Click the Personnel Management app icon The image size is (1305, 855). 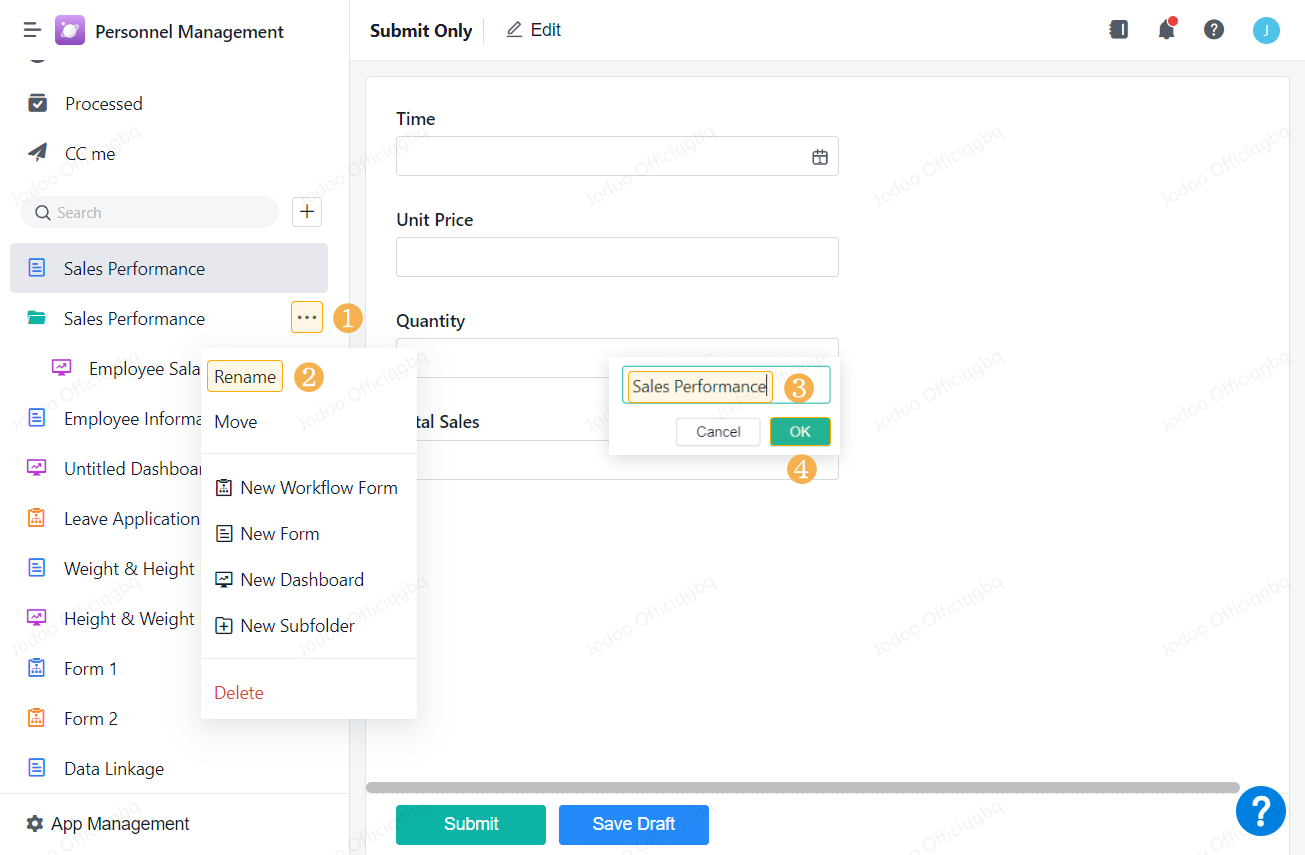69,30
